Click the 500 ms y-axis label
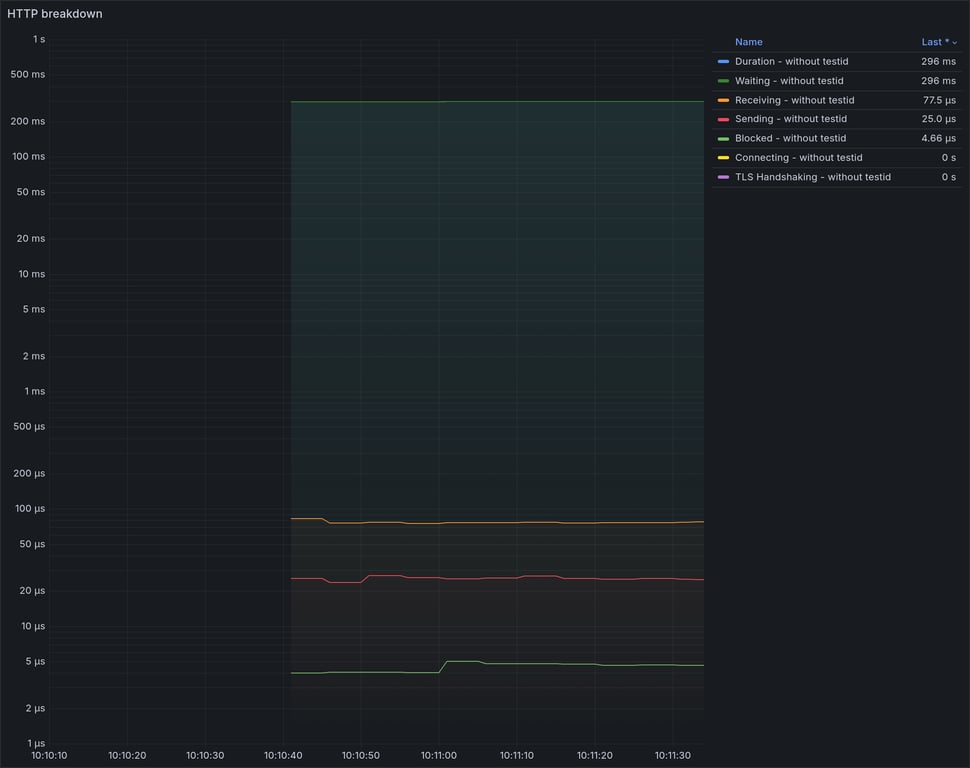970x768 pixels. tap(28, 74)
